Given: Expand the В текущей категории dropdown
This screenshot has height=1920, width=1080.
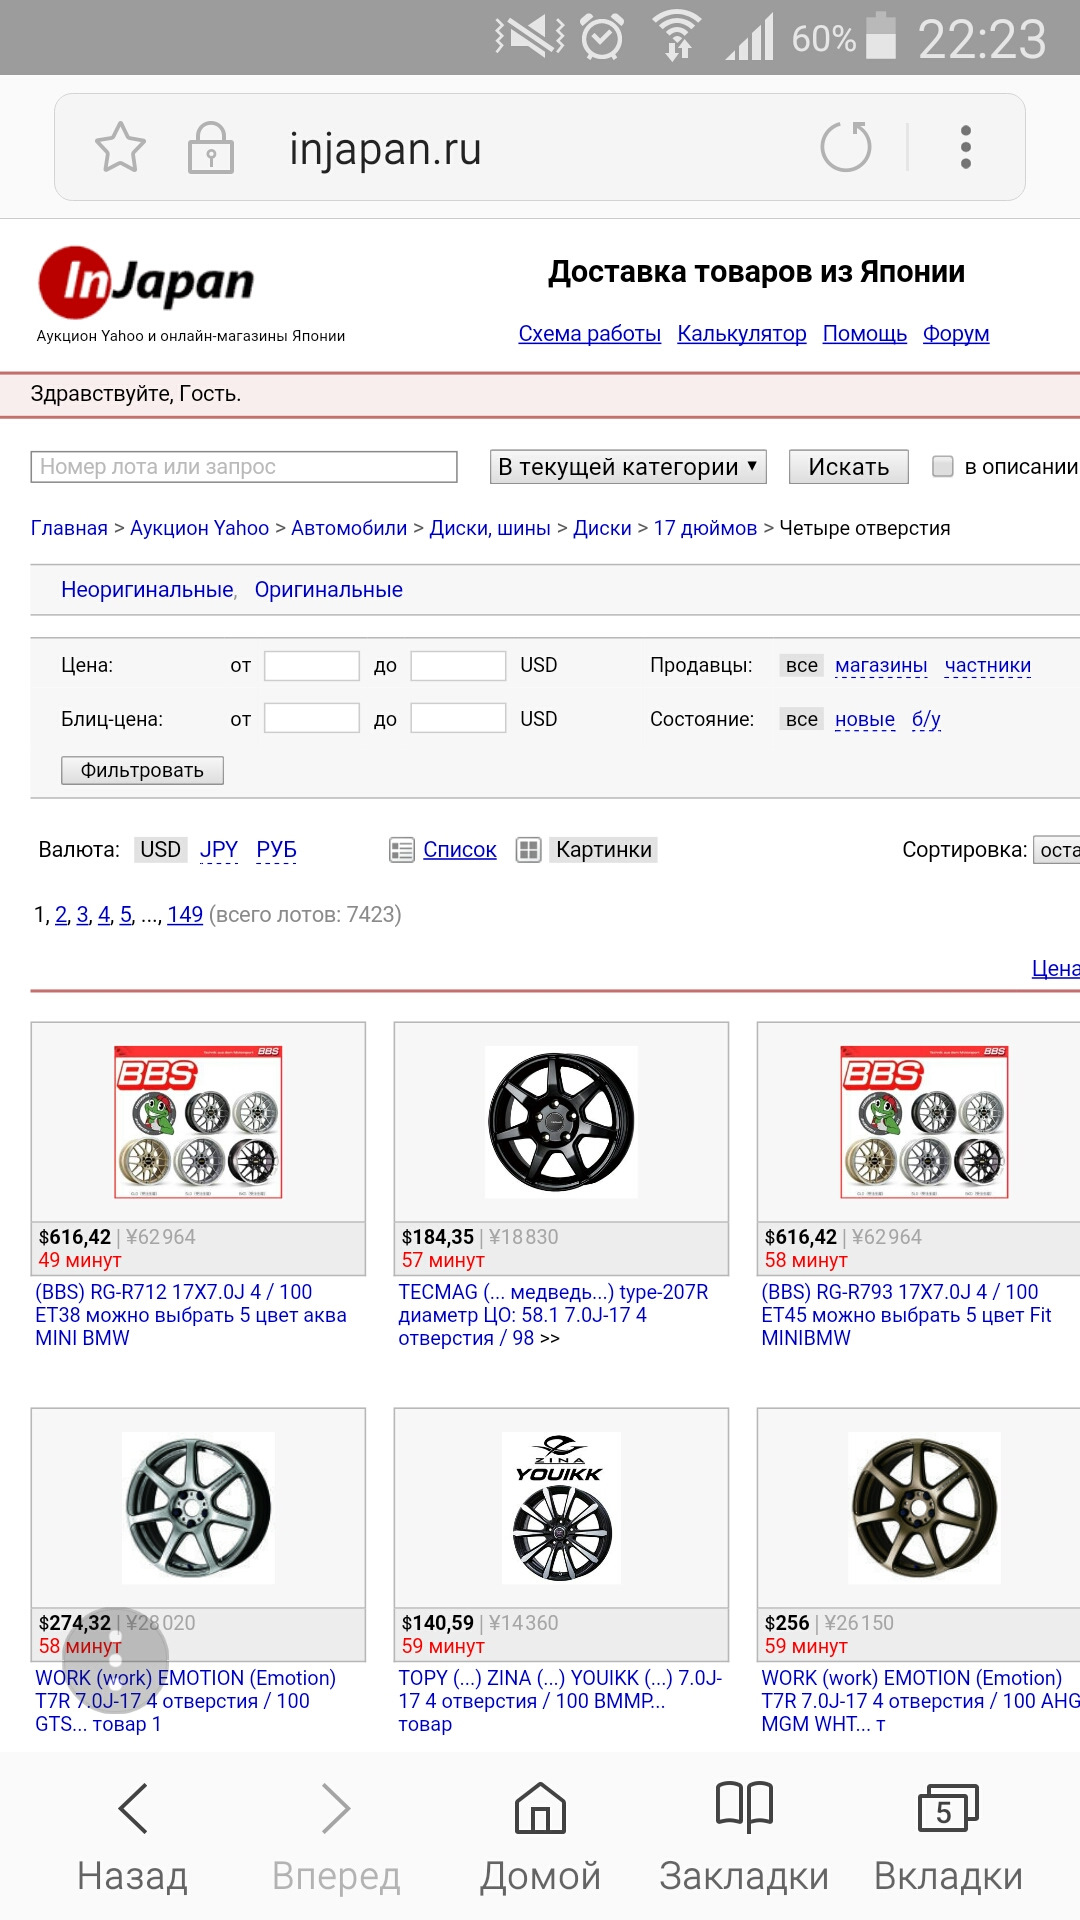Looking at the screenshot, I should pyautogui.click(x=628, y=467).
